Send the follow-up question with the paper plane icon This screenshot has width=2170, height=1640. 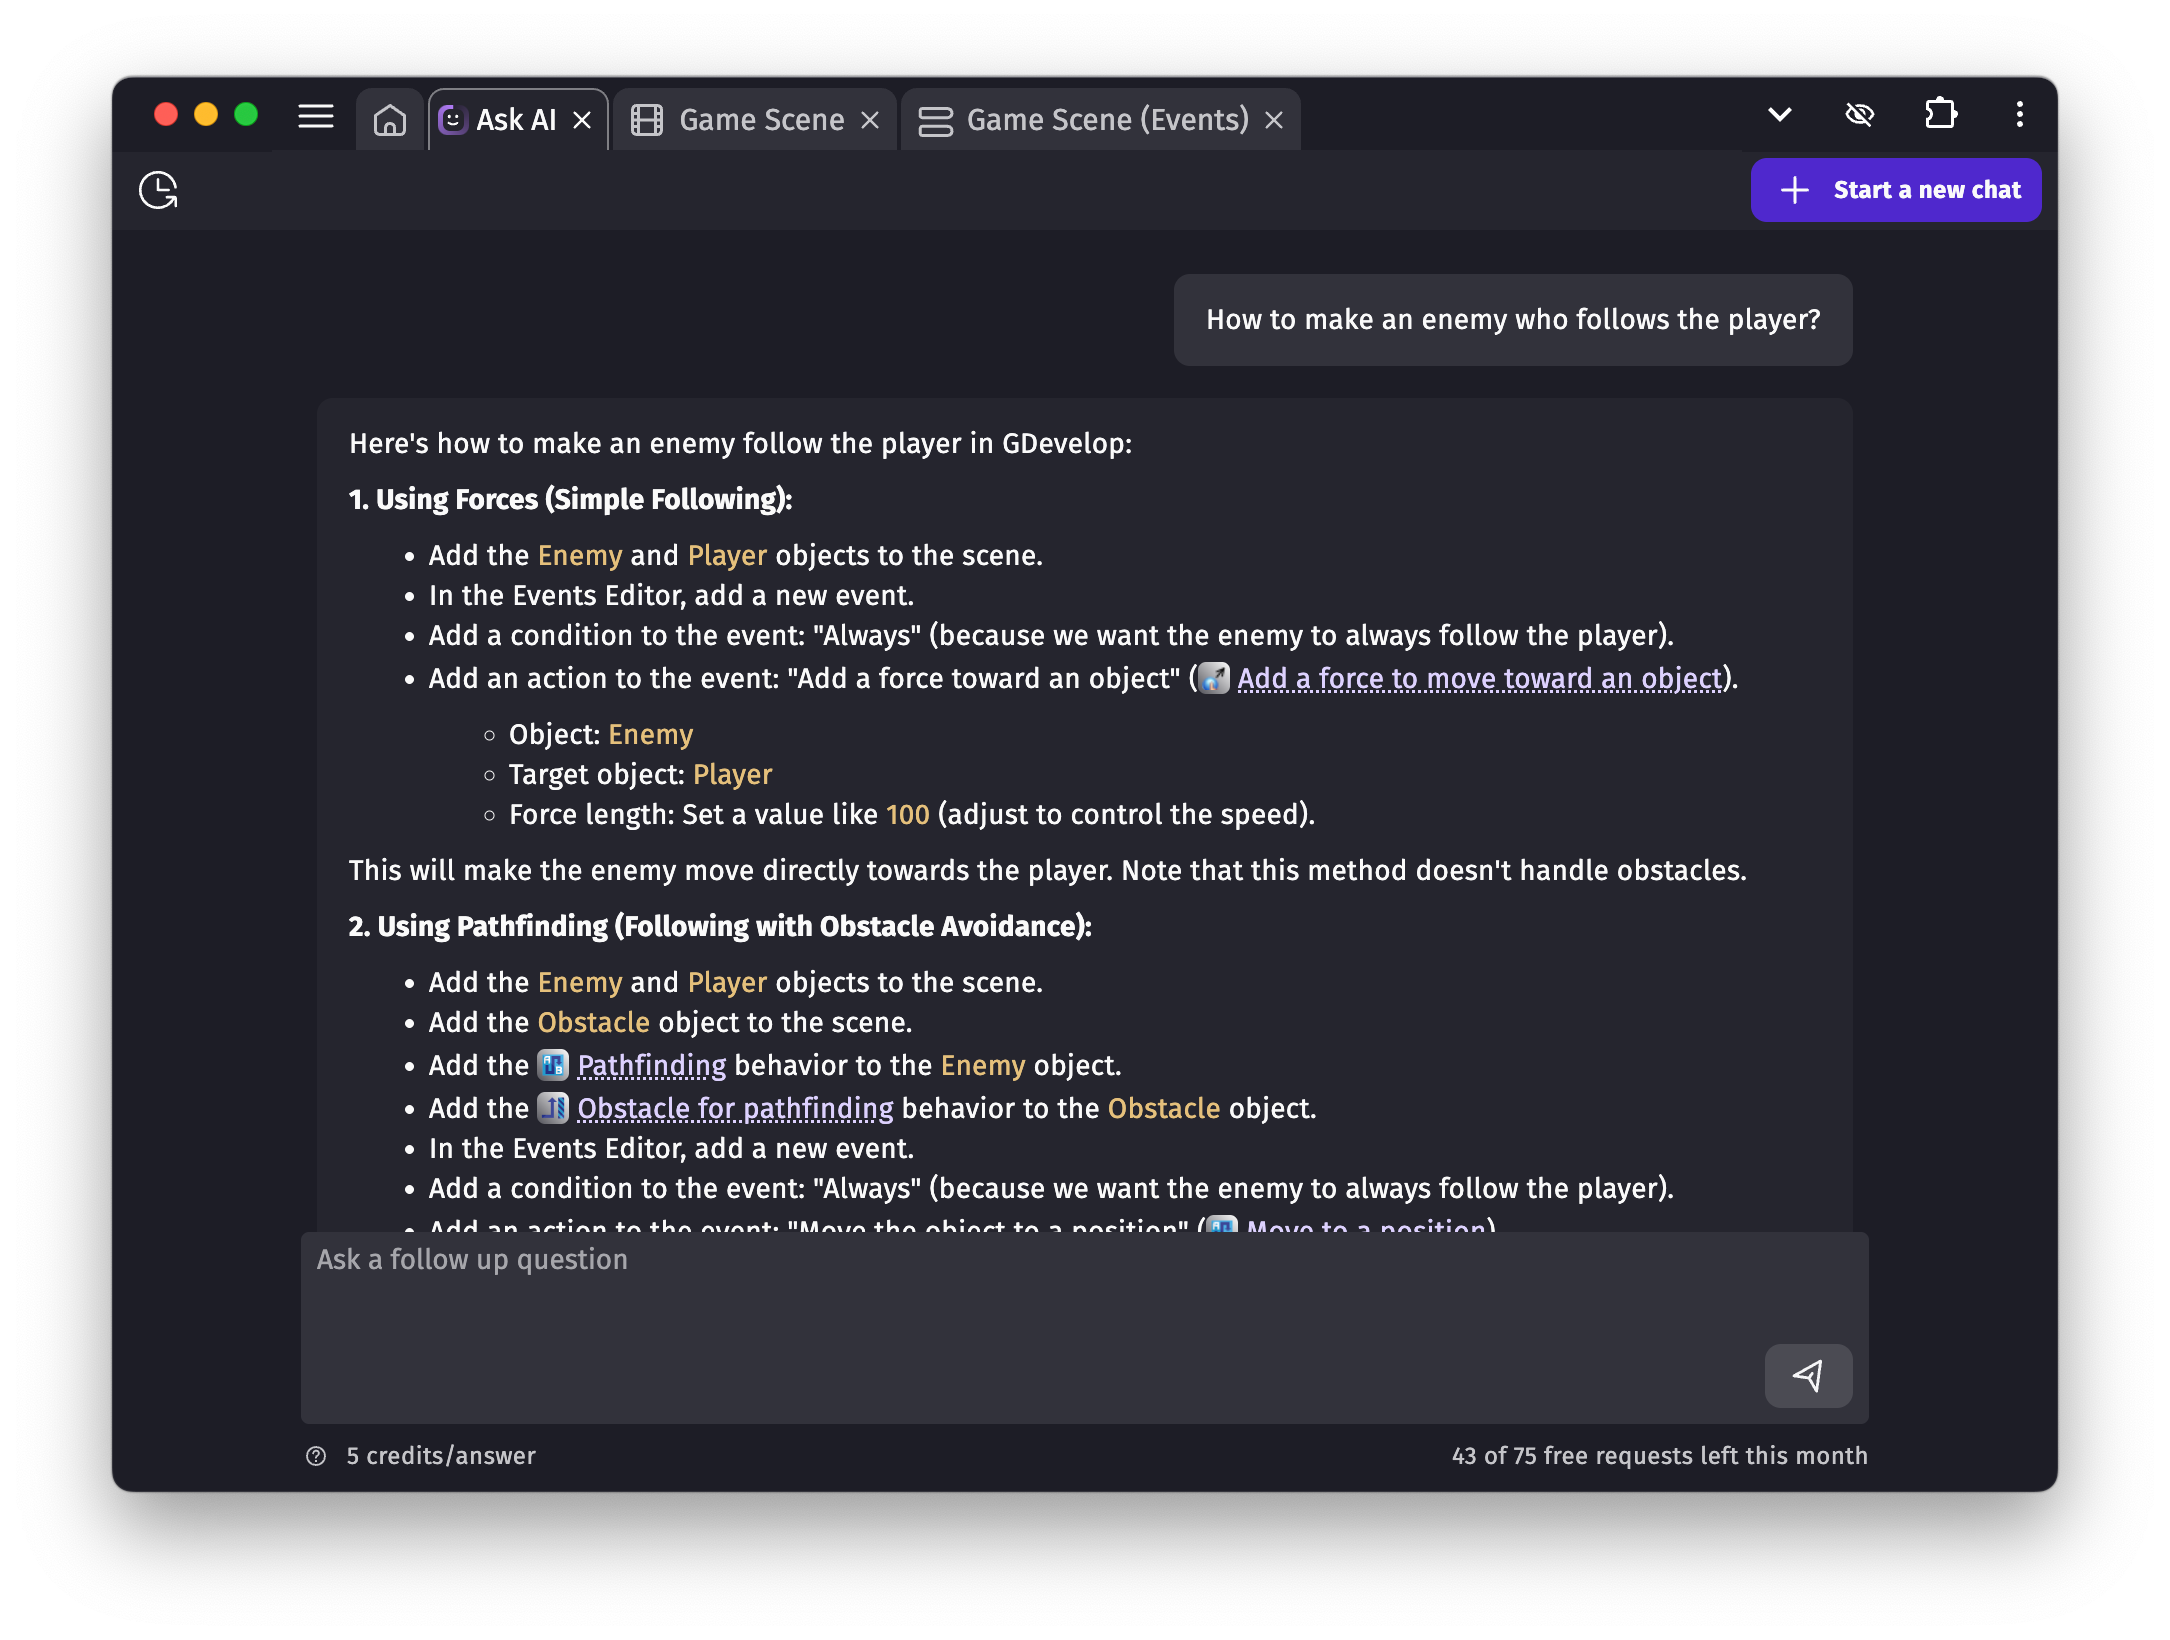1808,1376
